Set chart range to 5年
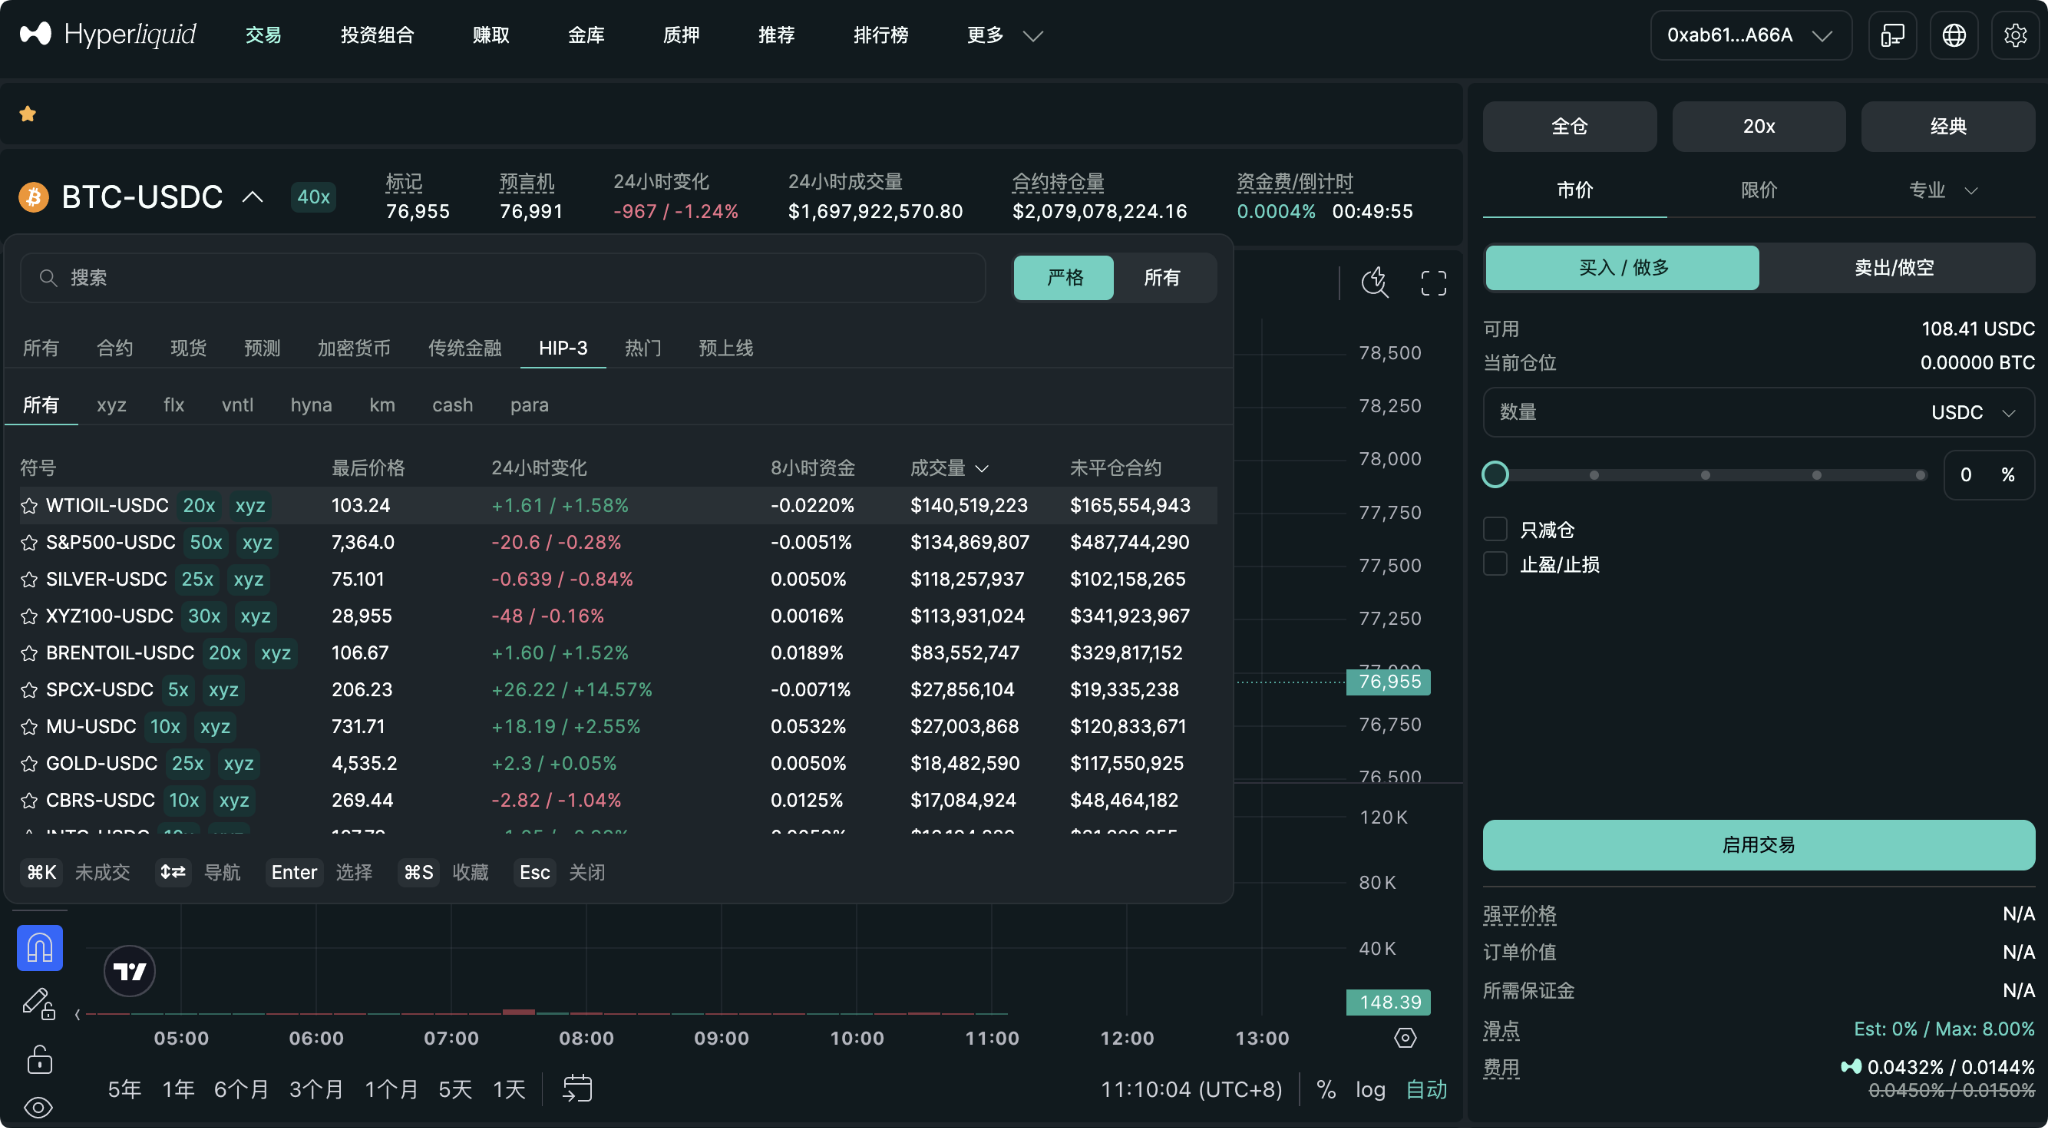 124,1089
